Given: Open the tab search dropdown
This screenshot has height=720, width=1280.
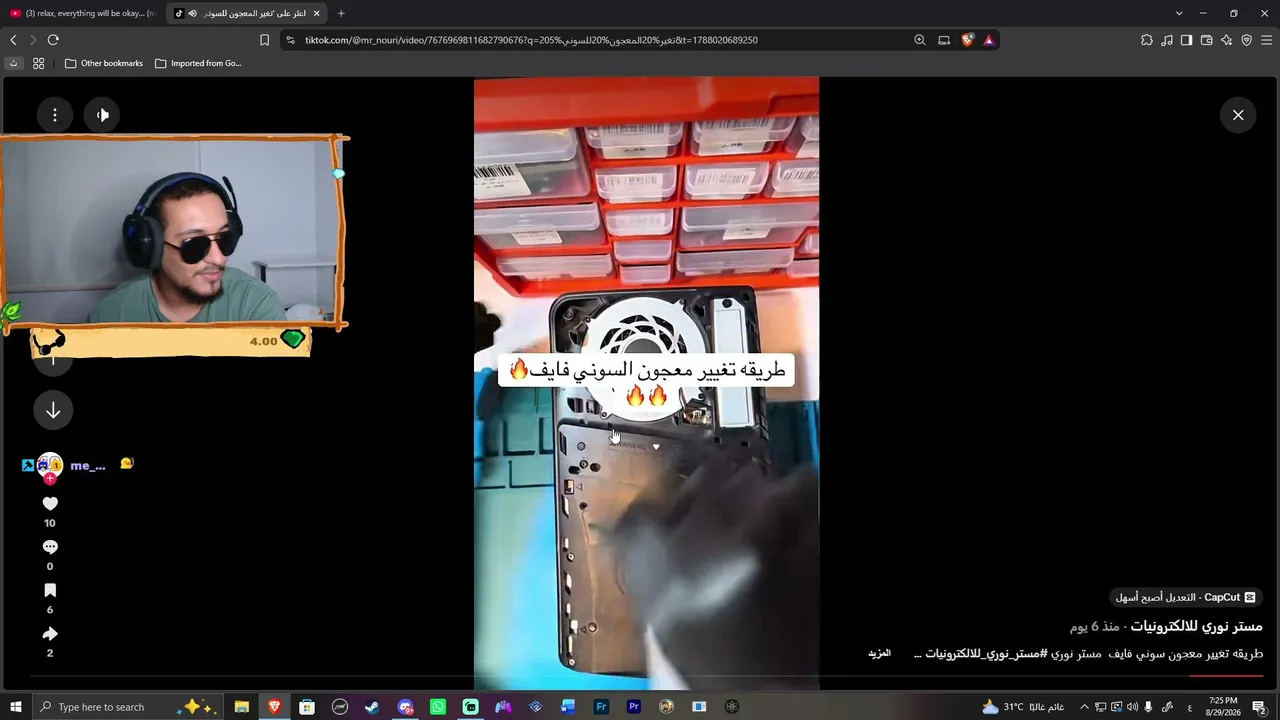Looking at the screenshot, I should pos(1179,13).
